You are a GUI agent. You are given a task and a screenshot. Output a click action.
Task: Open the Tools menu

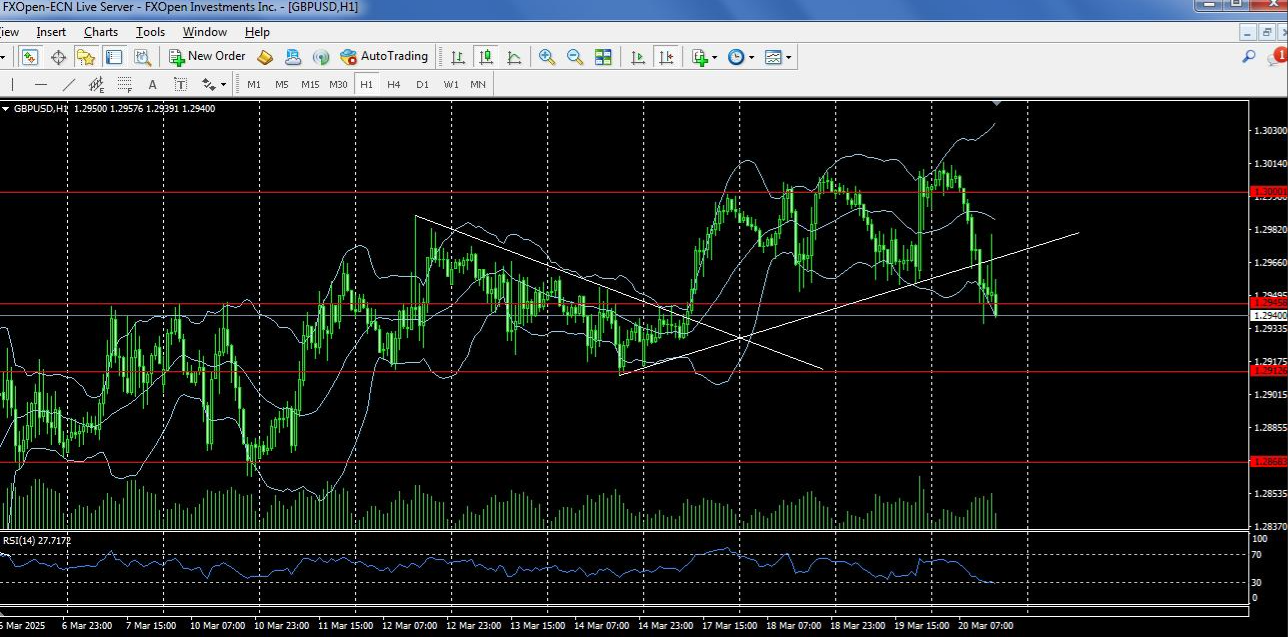tap(150, 32)
